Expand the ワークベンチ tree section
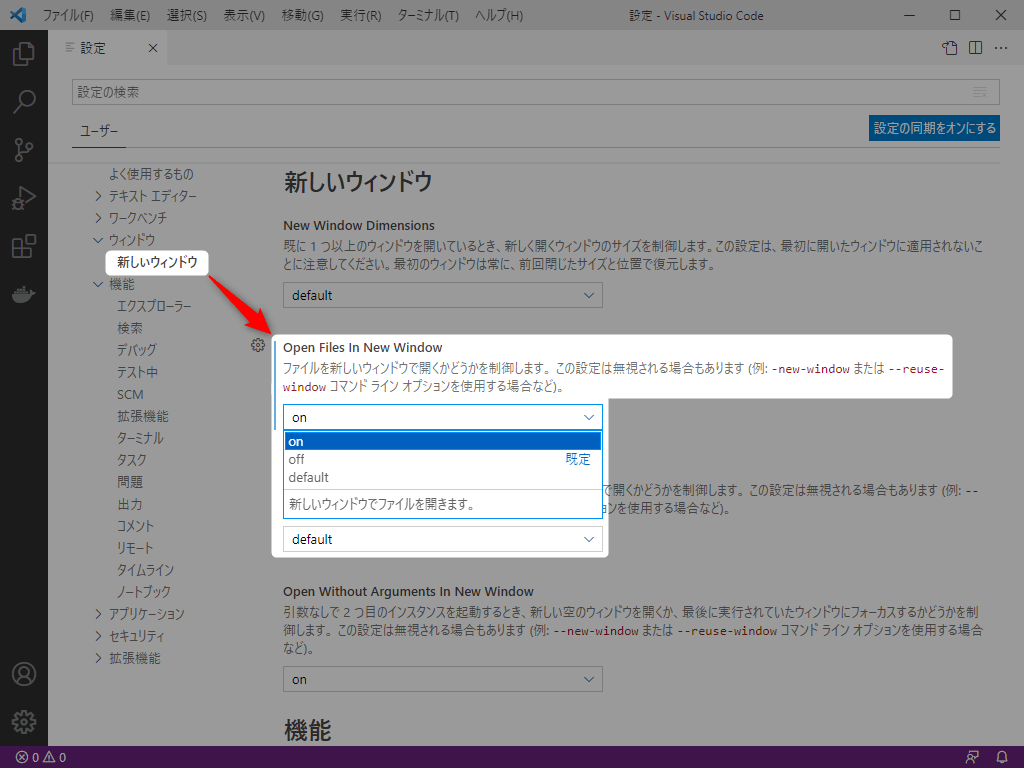 98,217
